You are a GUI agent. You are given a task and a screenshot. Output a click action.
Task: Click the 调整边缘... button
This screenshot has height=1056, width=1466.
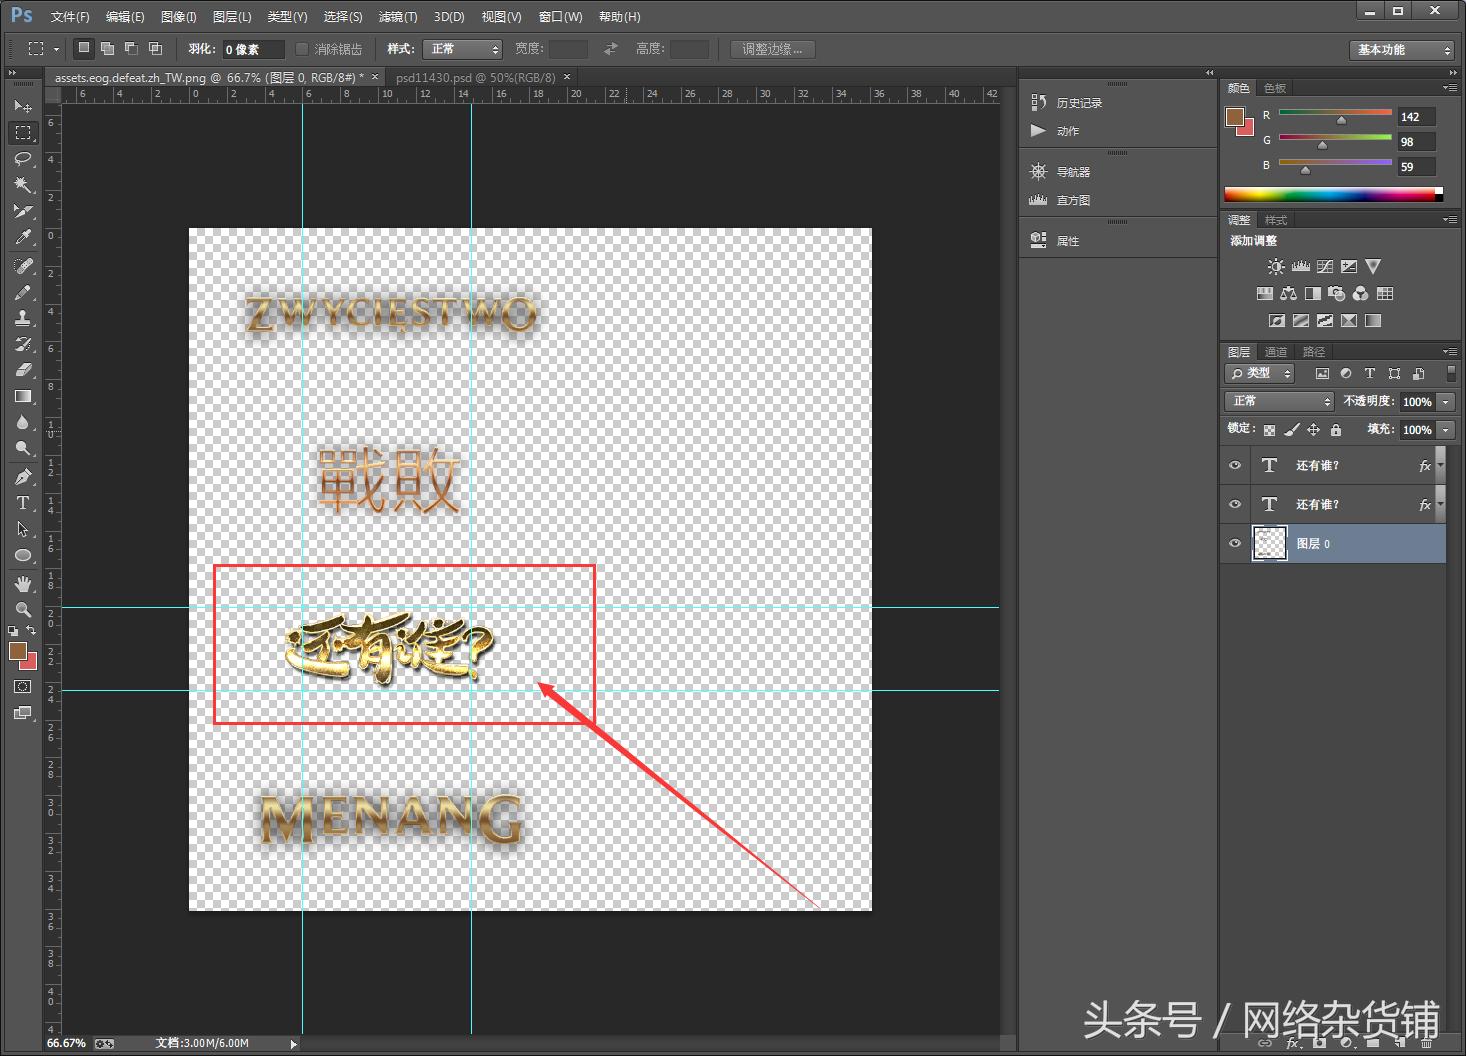coord(772,49)
